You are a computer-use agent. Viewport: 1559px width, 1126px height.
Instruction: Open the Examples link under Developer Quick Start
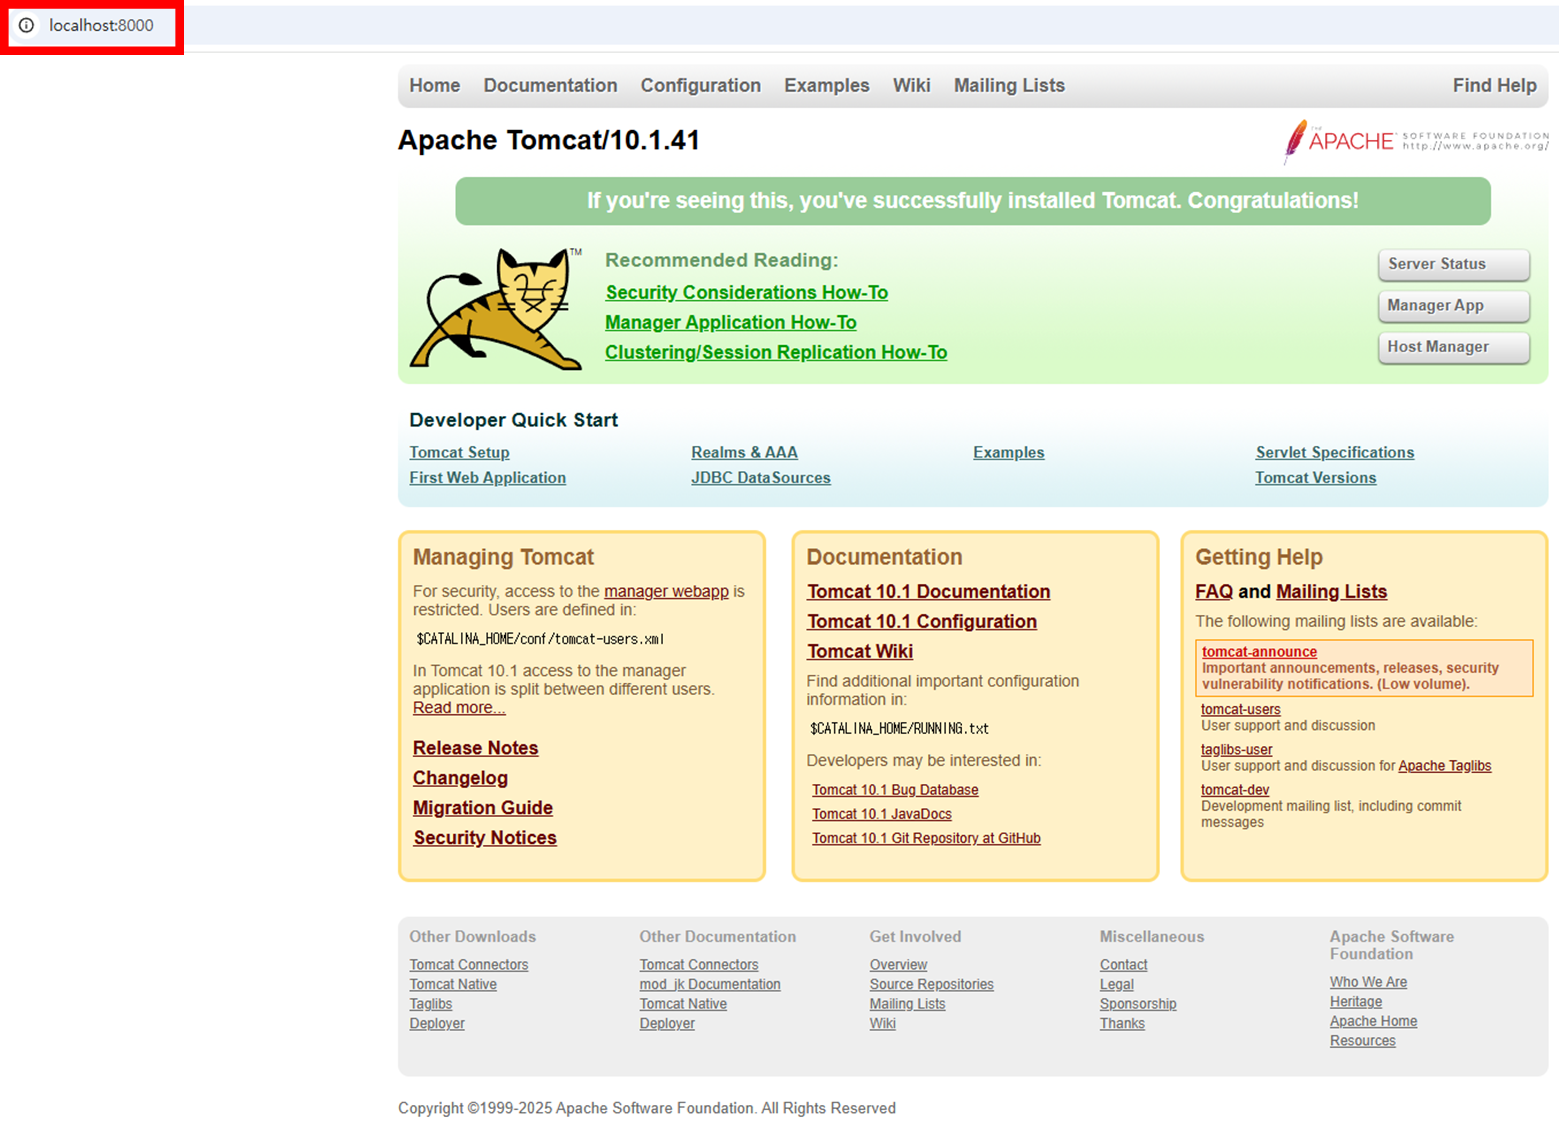click(x=1008, y=452)
